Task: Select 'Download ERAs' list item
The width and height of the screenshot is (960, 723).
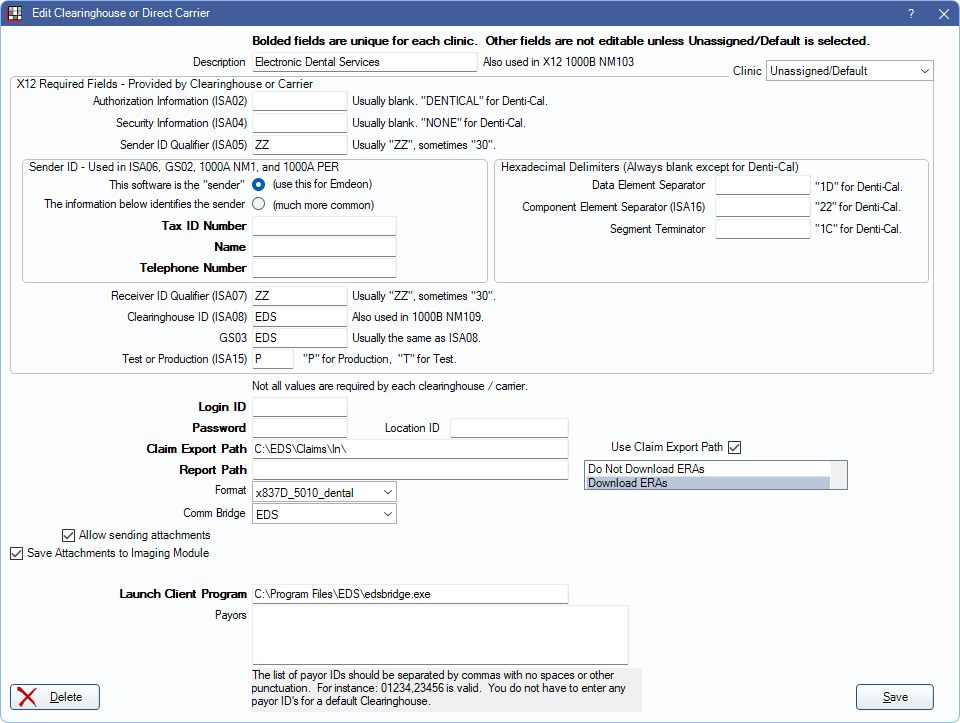Action: [707, 482]
